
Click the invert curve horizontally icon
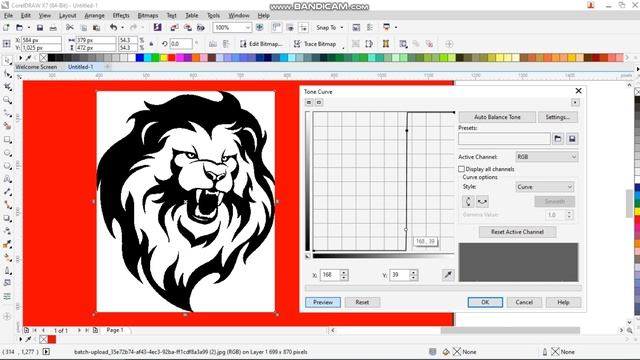pos(482,201)
